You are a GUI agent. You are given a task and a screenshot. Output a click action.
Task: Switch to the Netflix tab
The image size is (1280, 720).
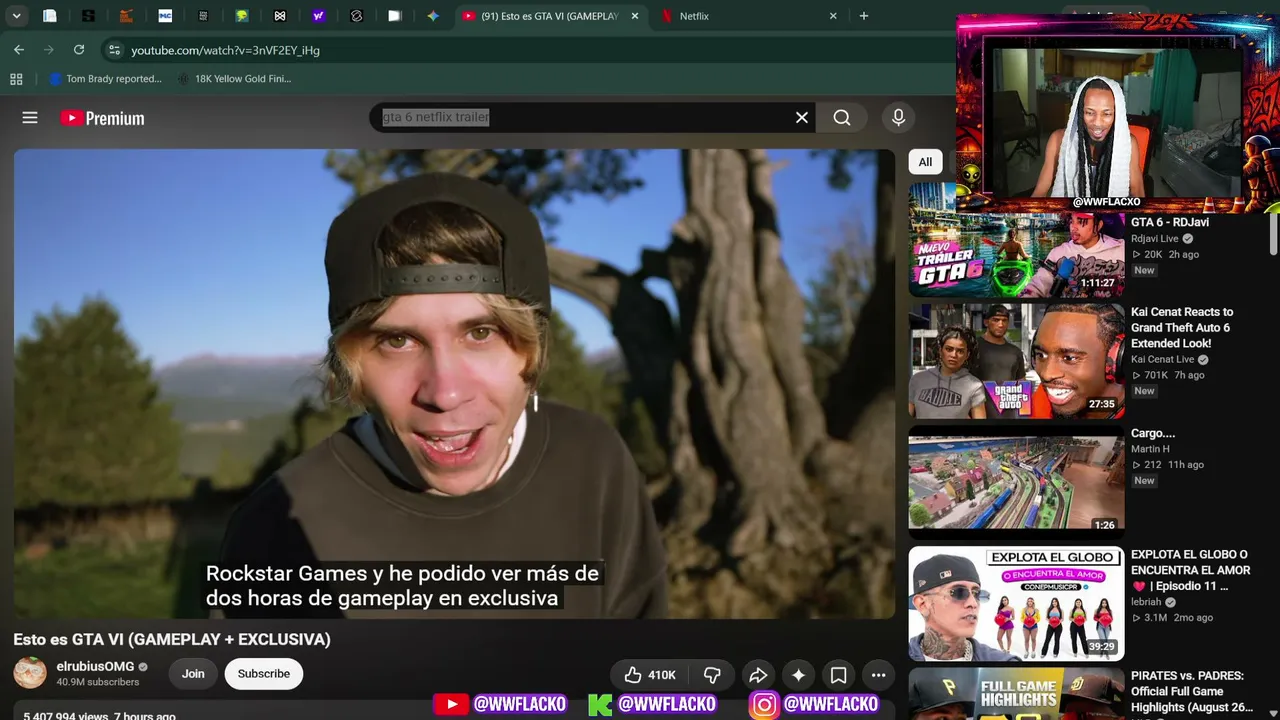[748, 16]
